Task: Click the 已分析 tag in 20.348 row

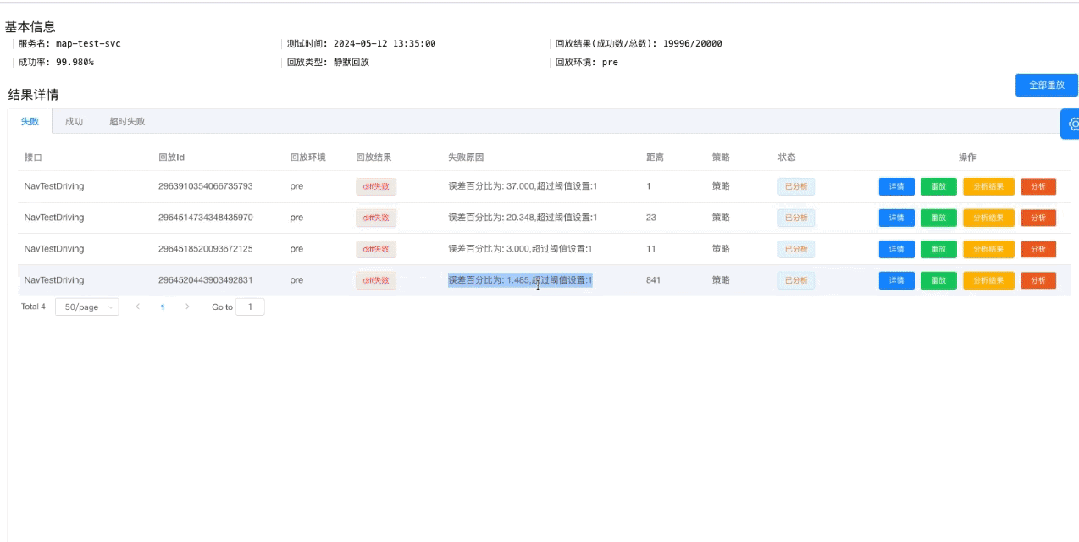Action: click(x=796, y=217)
